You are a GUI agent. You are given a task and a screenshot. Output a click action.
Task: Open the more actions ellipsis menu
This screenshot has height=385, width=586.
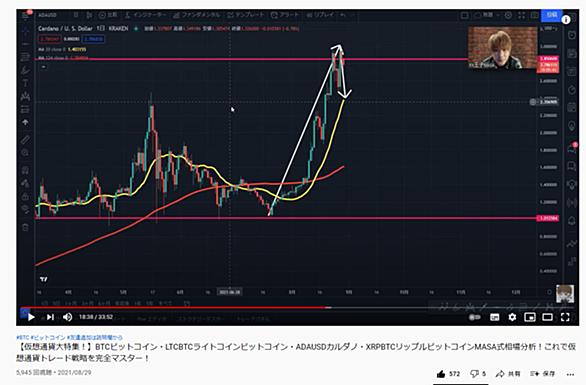pyautogui.click(x=570, y=374)
